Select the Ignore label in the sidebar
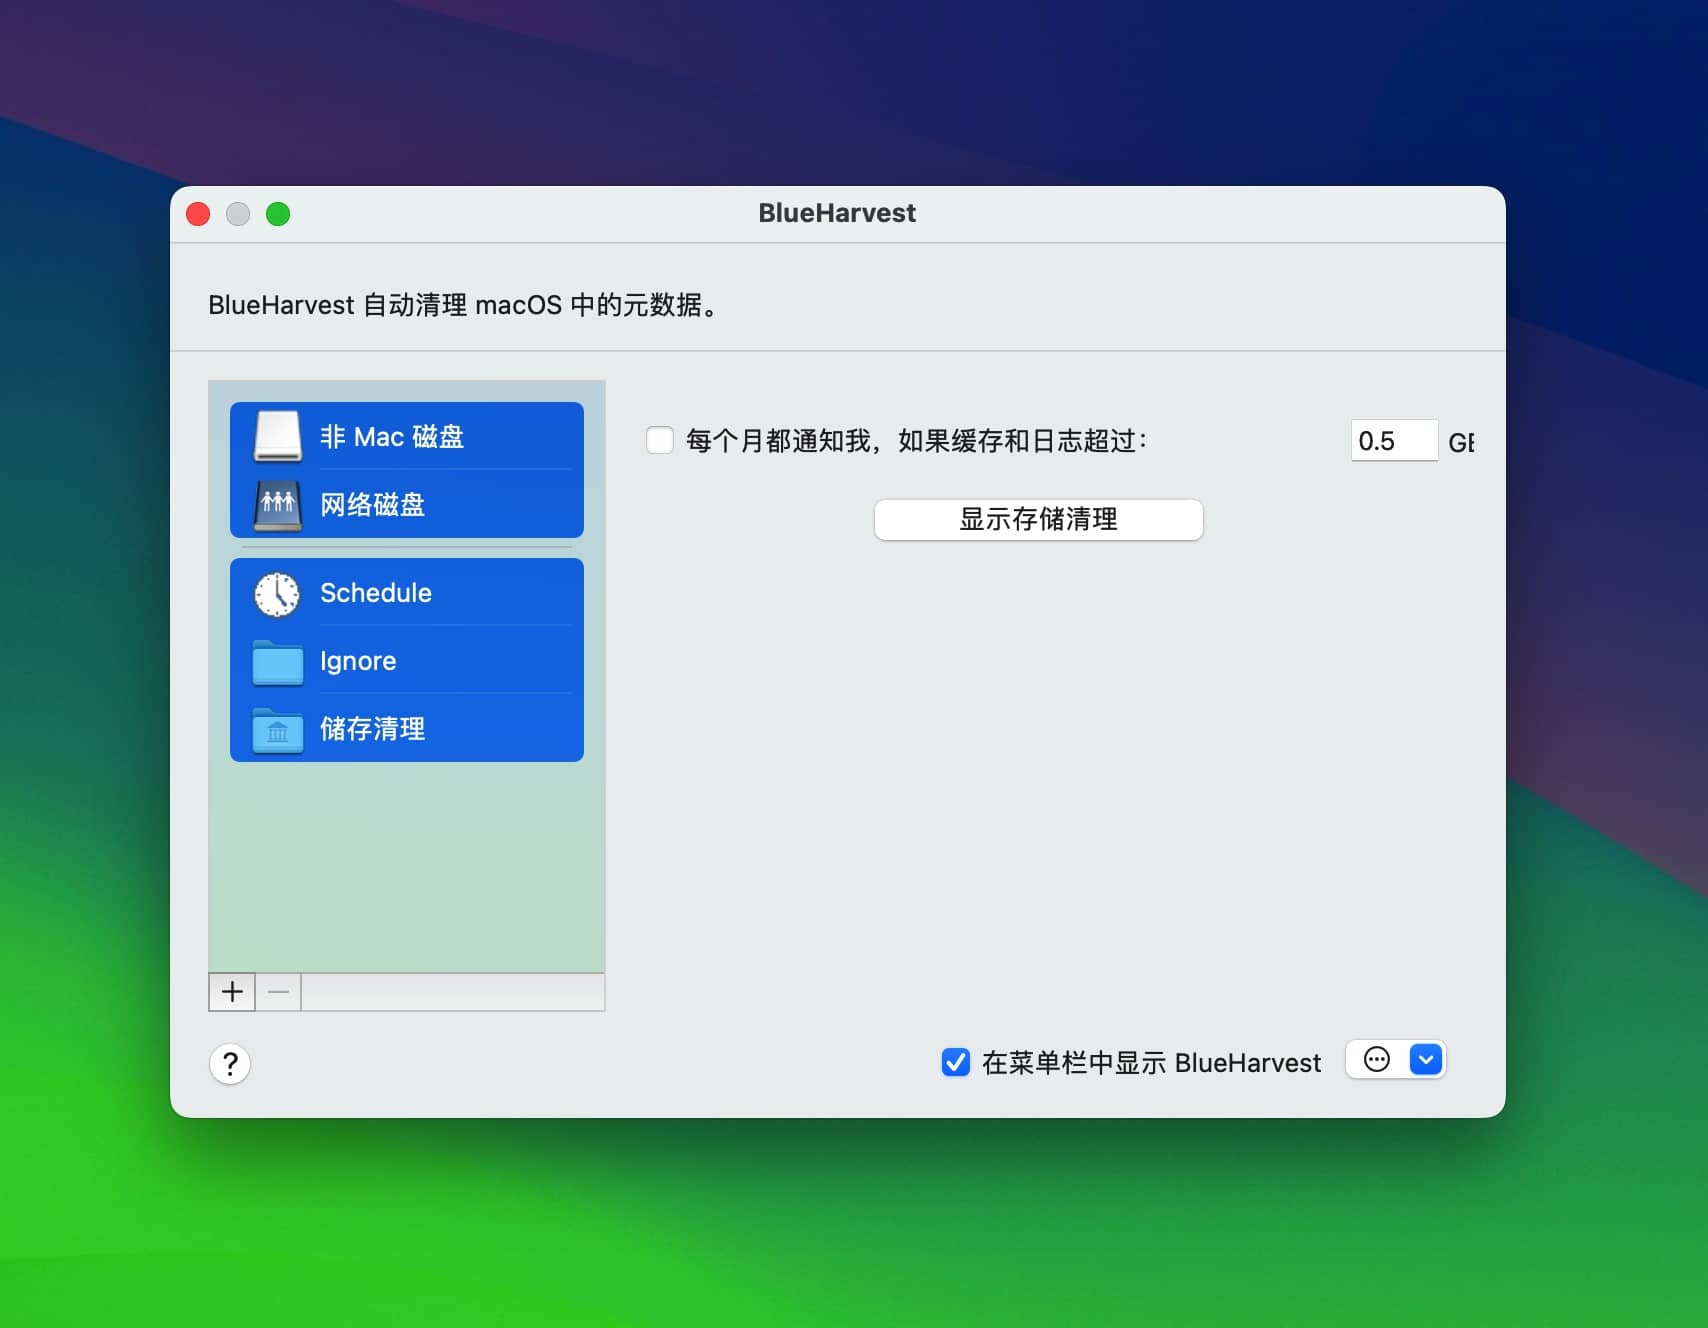Viewport: 1708px width, 1328px height. 358,661
